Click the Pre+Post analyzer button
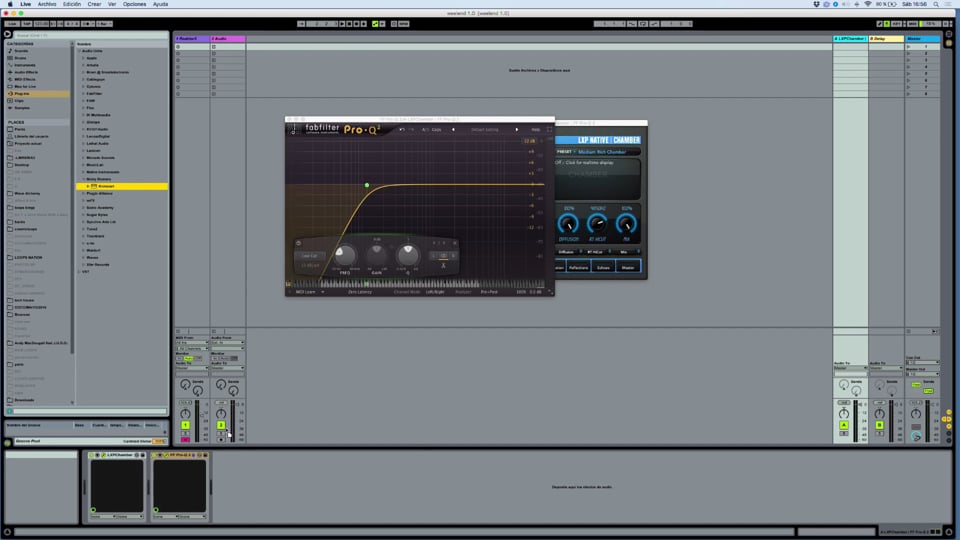The height and width of the screenshot is (540, 960). click(489, 292)
